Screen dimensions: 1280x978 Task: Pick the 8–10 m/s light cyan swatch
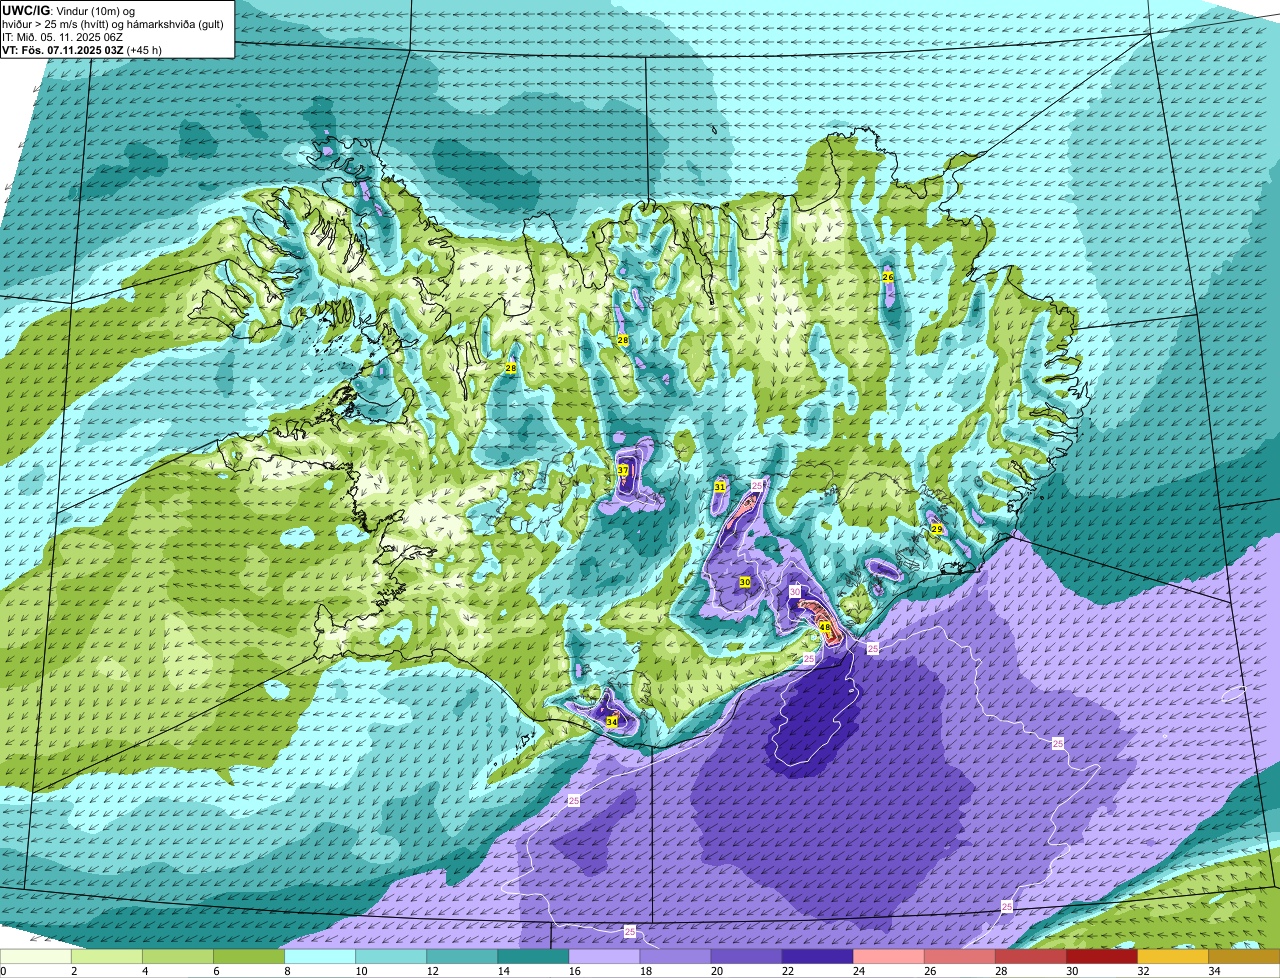coord(320,957)
